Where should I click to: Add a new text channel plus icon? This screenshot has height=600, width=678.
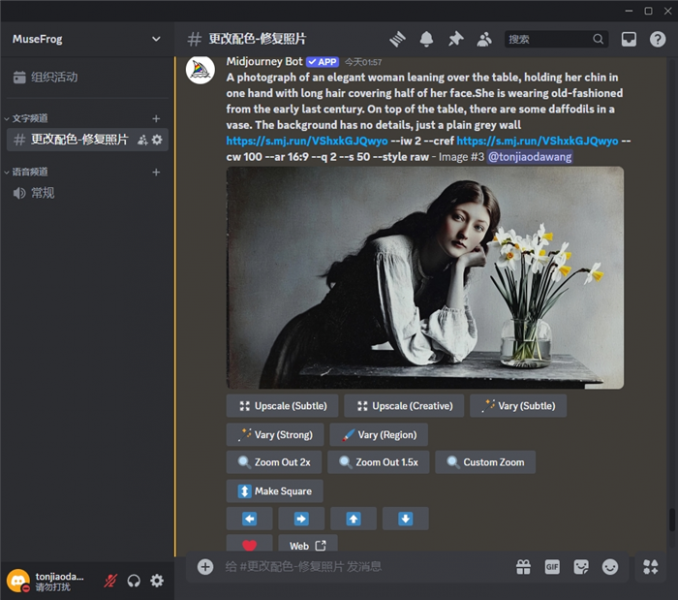156,118
